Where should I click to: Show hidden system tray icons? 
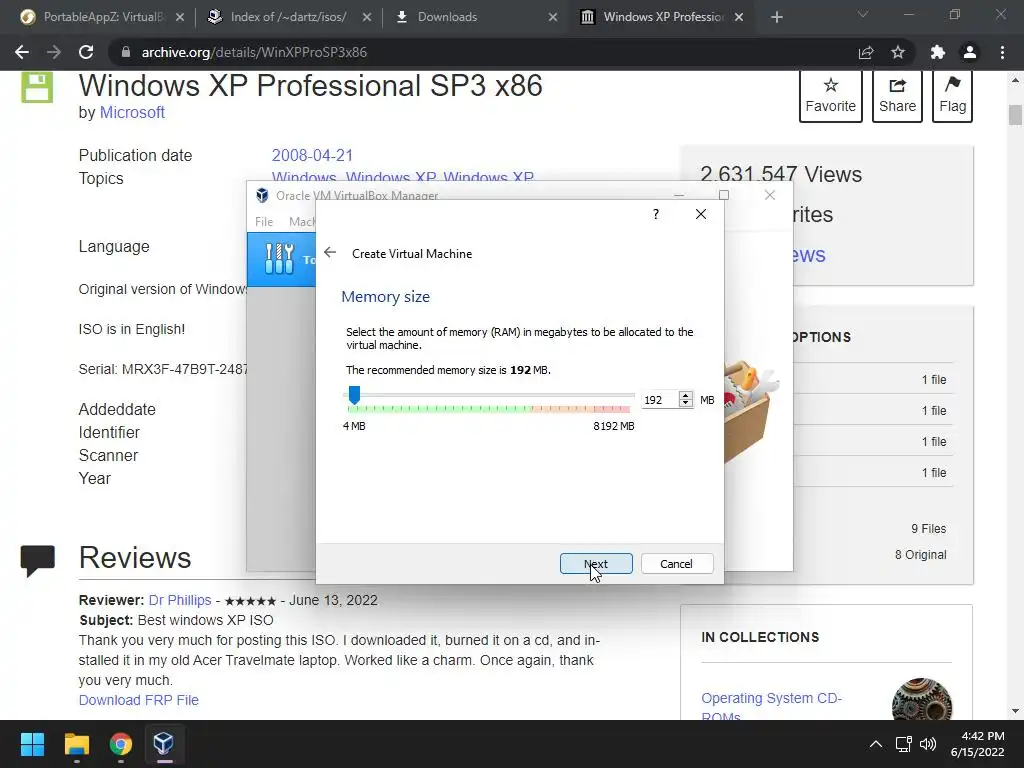tap(876, 744)
